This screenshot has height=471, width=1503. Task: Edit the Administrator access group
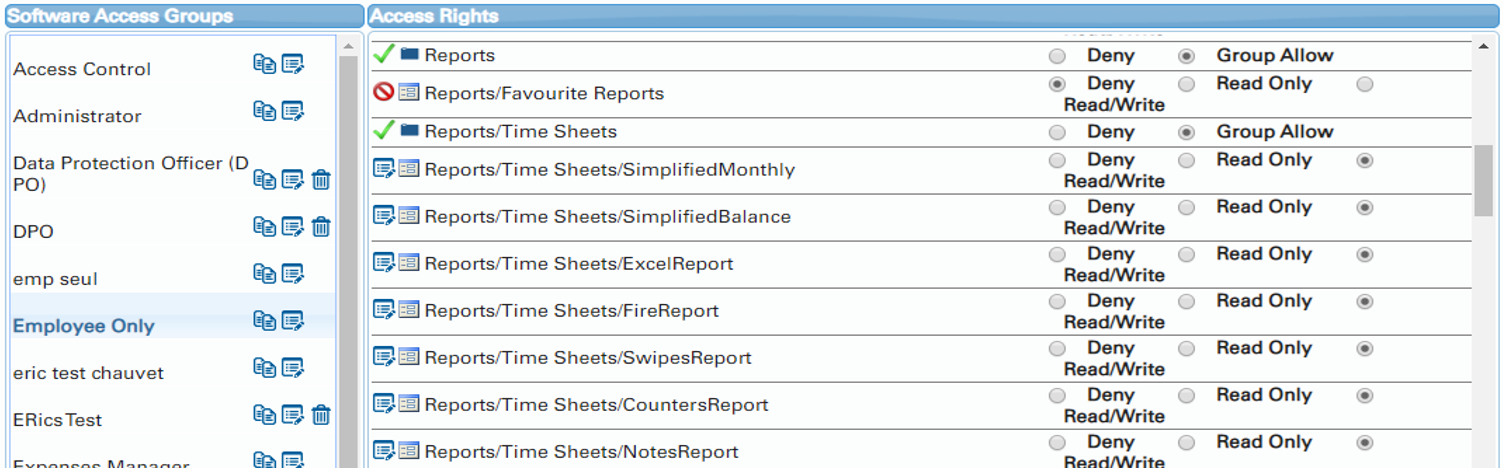click(292, 111)
